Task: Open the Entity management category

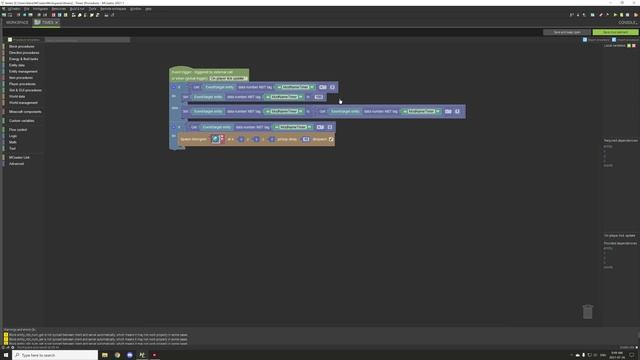Action: click(23, 71)
